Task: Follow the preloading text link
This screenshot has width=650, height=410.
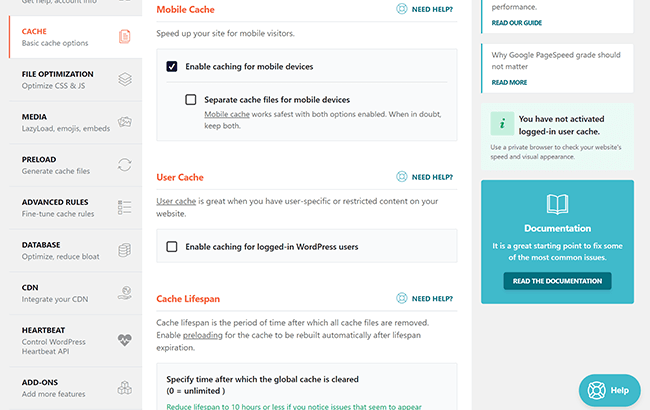Action: [x=203, y=335]
